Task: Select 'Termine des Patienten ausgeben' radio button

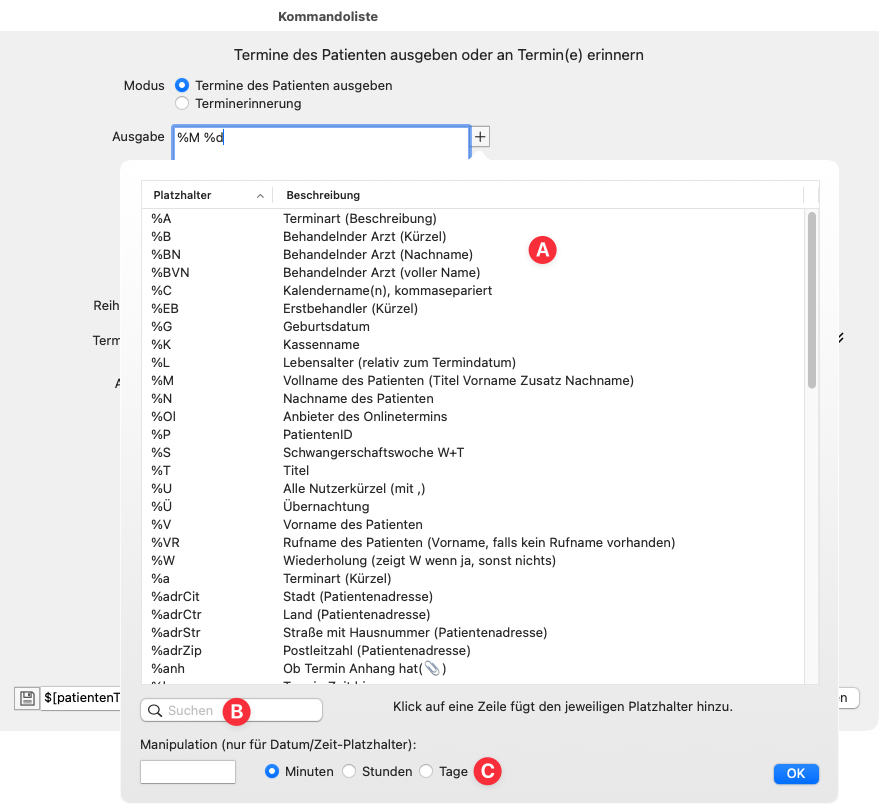Action: point(182,86)
